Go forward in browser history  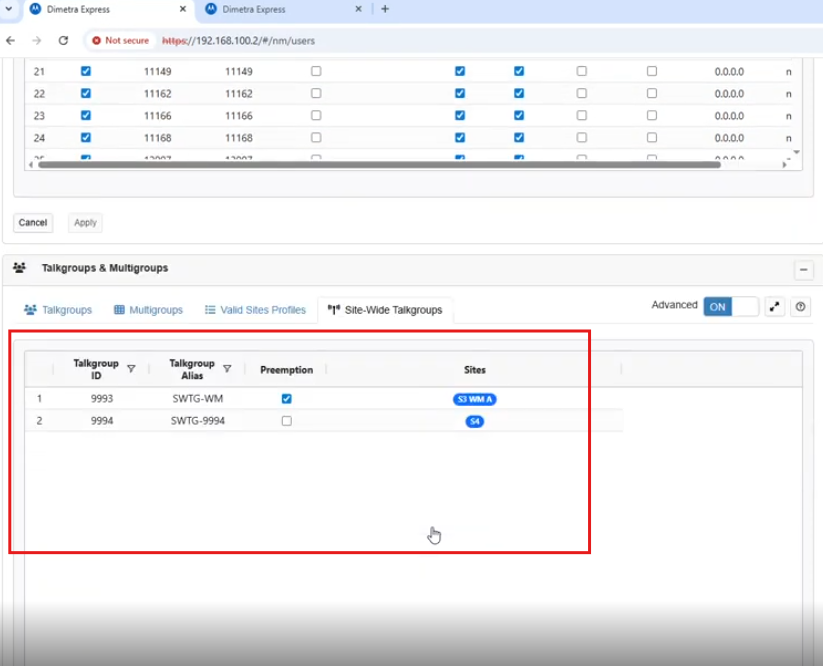click(x=36, y=40)
